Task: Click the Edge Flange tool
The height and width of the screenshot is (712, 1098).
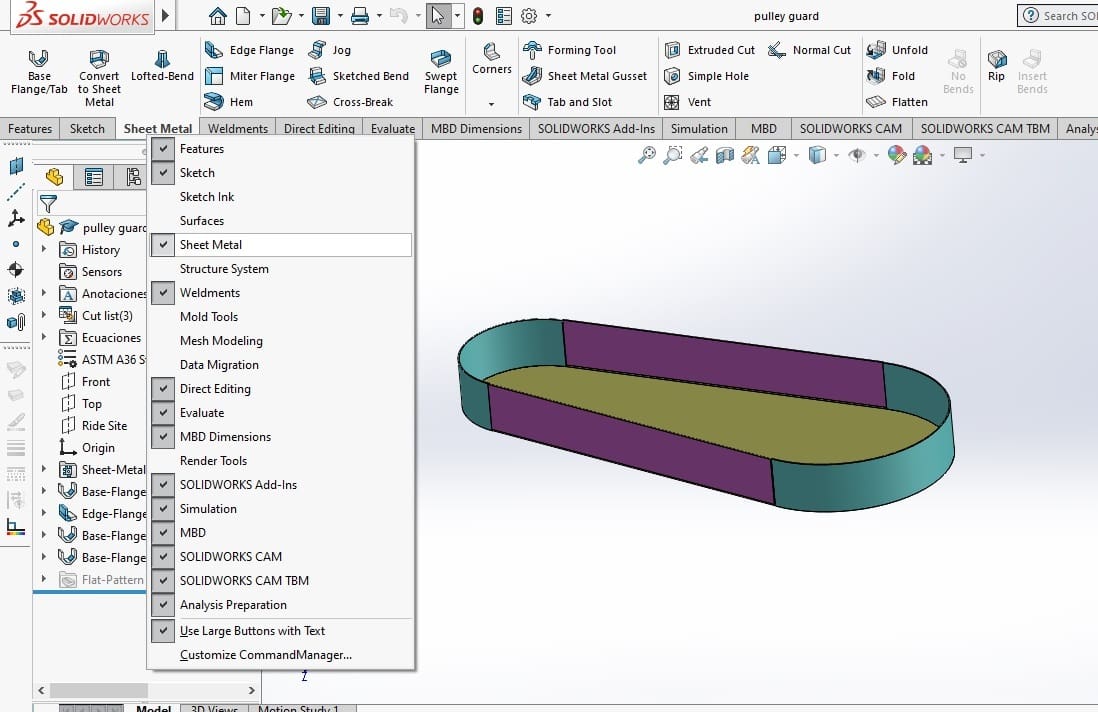Action: (x=249, y=50)
